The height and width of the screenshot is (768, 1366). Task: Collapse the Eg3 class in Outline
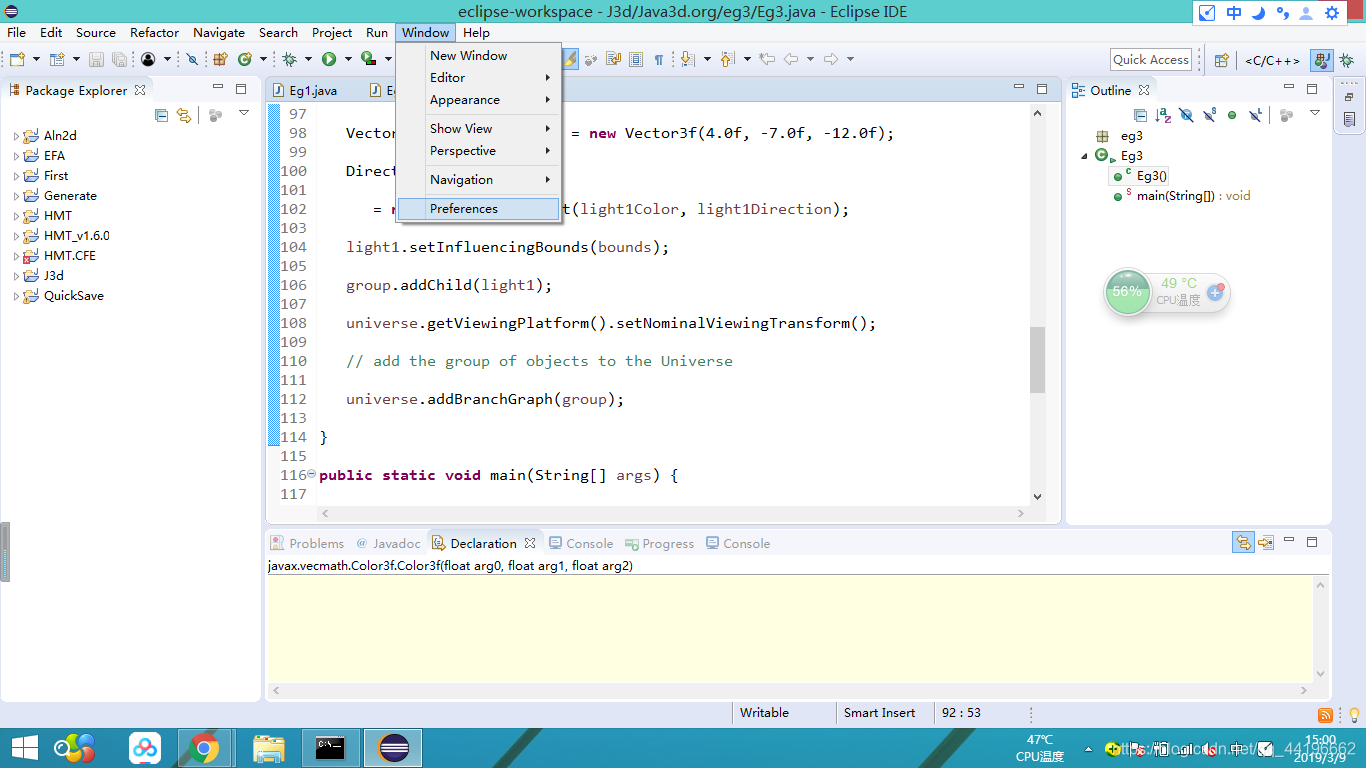coord(1085,156)
